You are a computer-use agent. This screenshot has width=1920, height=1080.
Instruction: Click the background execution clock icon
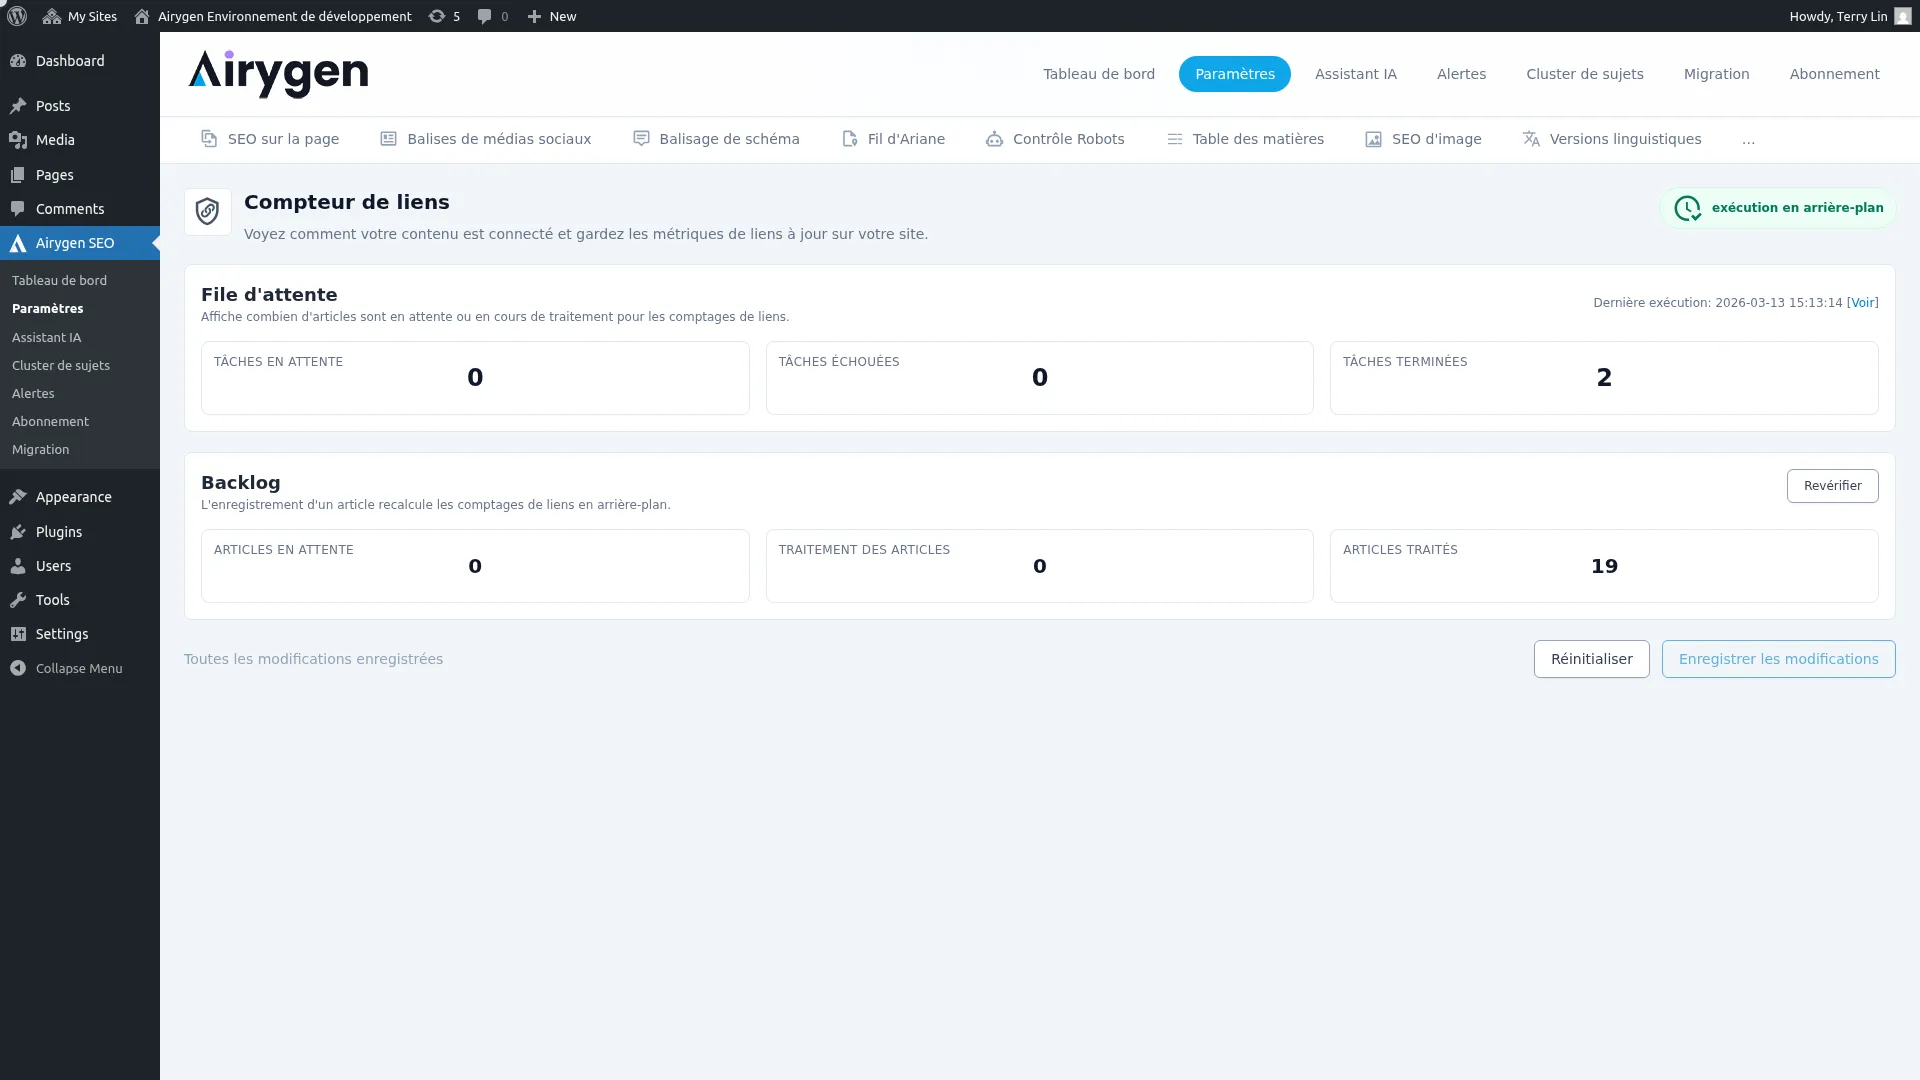click(x=1688, y=208)
